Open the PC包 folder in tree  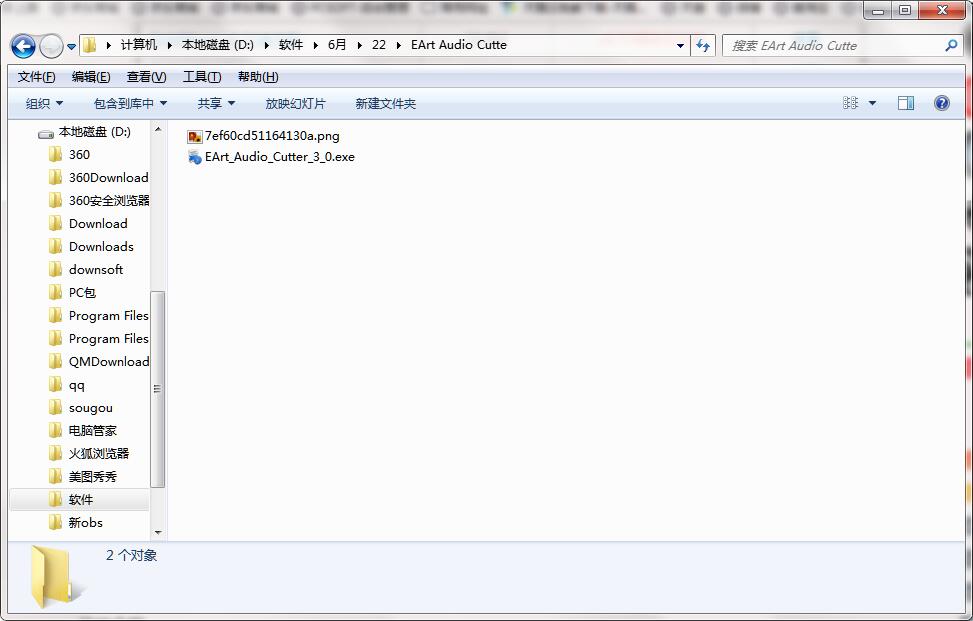coord(82,292)
